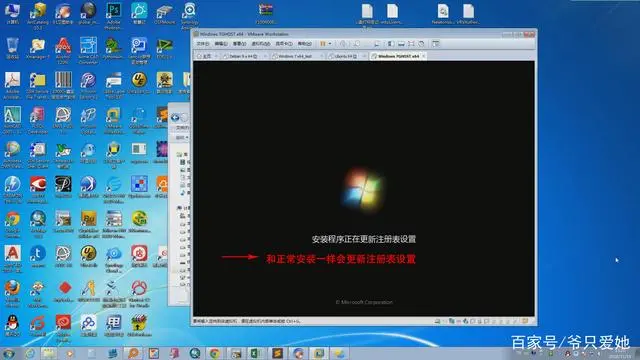Screen dimensions: 640x360
Task: Click the back arrow in the Explorer window behind
Action: (x=175, y=118)
